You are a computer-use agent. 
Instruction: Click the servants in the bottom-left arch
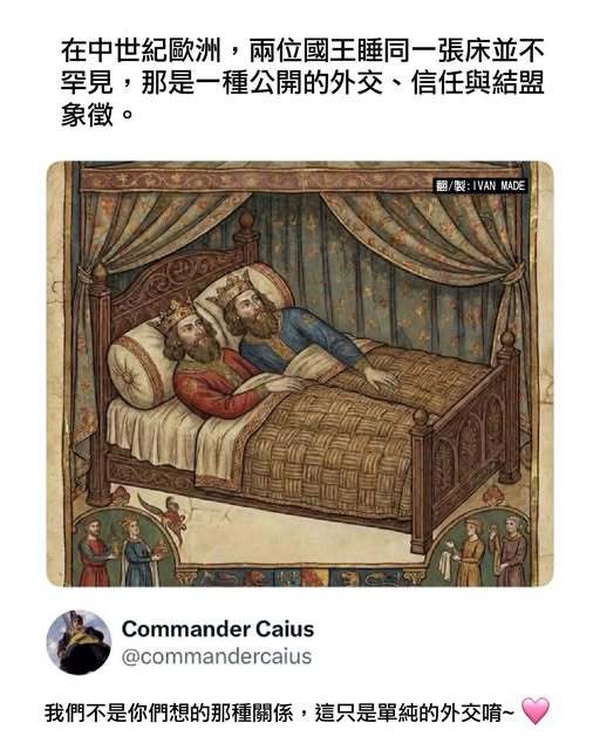pos(120,551)
